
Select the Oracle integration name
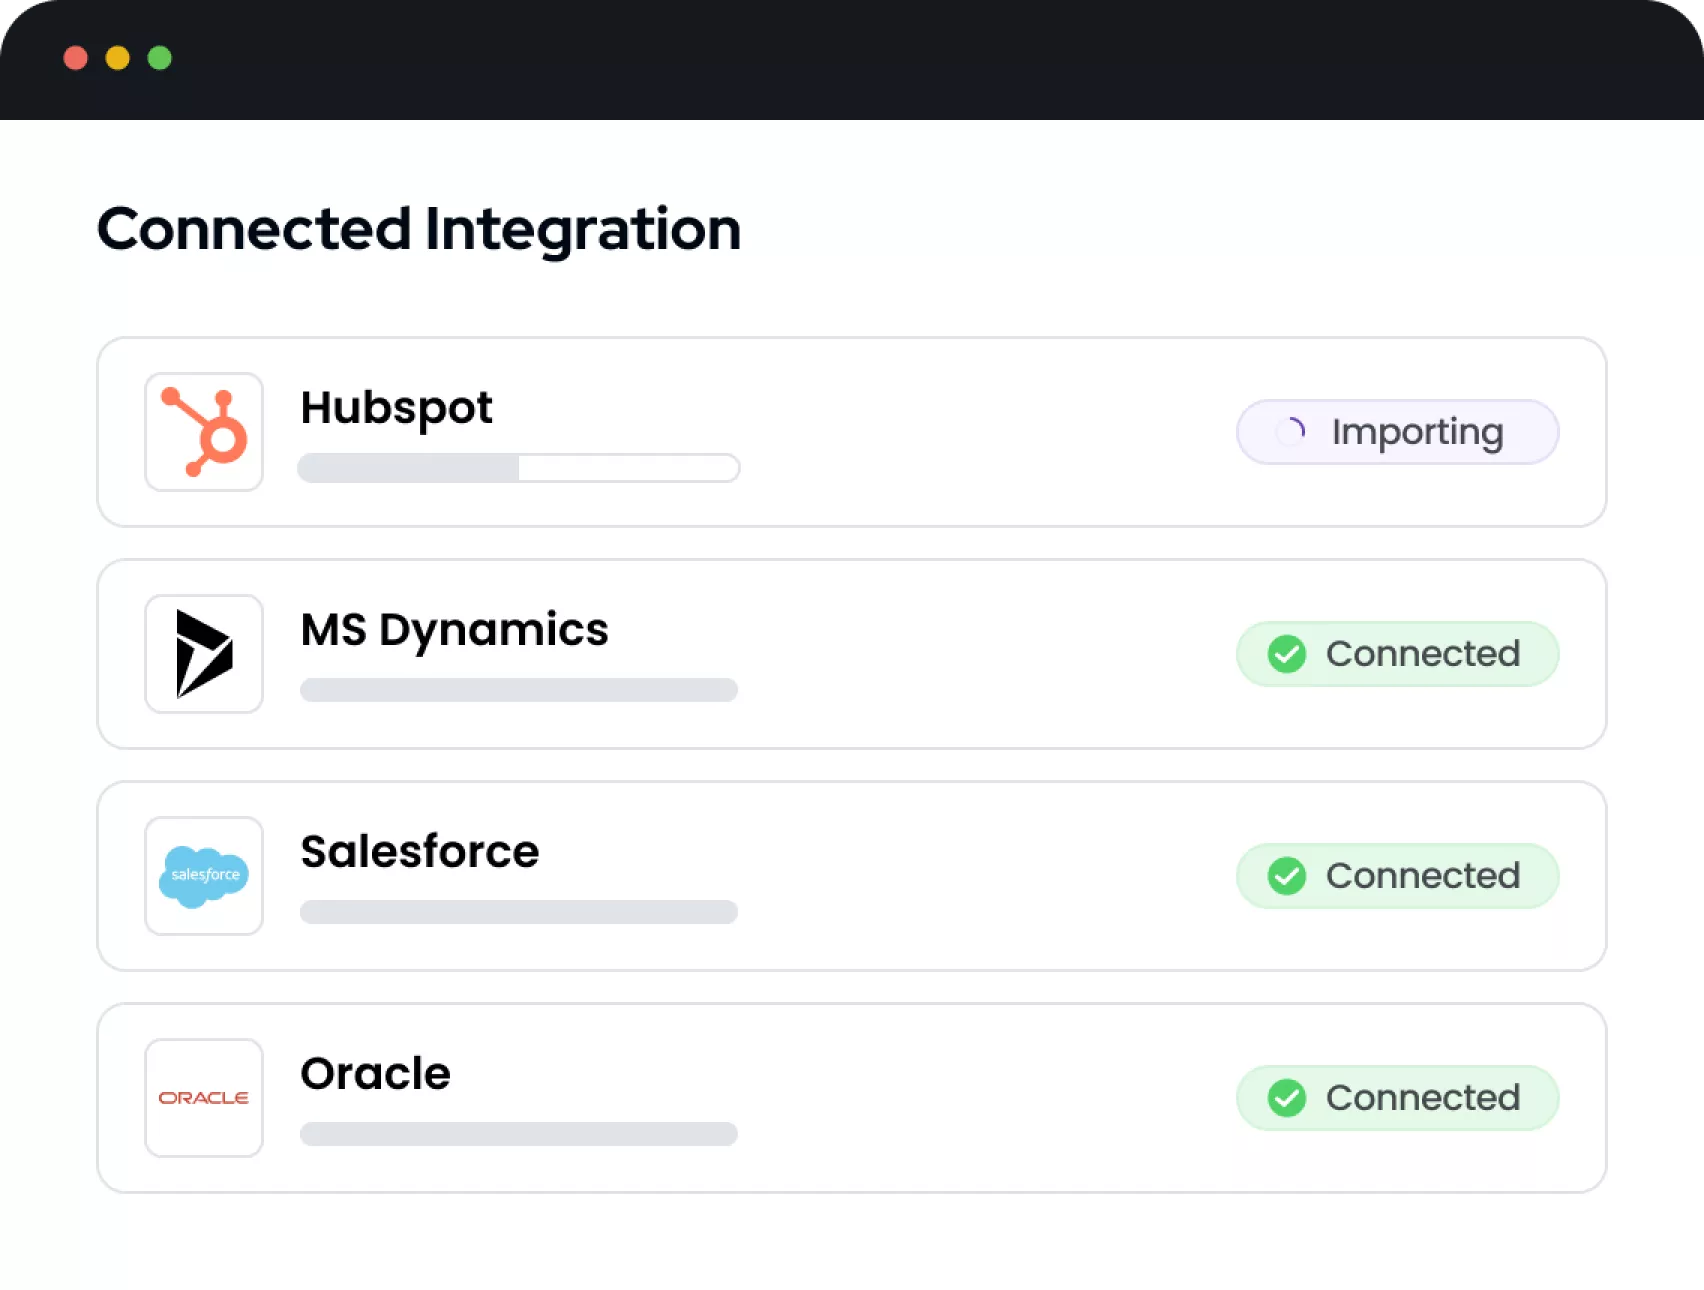[x=376, y=1074]
